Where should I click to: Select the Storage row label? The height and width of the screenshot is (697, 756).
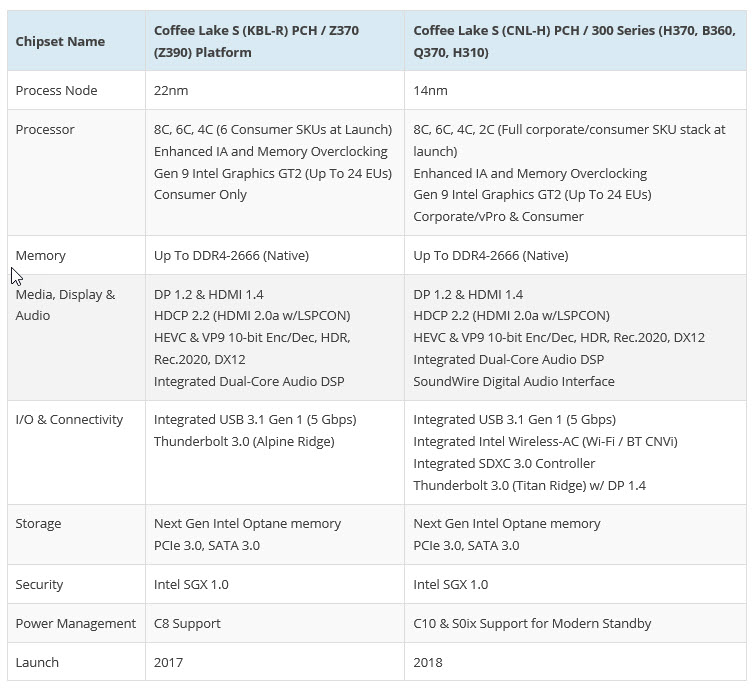pyautogui.click(x=39, y=523)
